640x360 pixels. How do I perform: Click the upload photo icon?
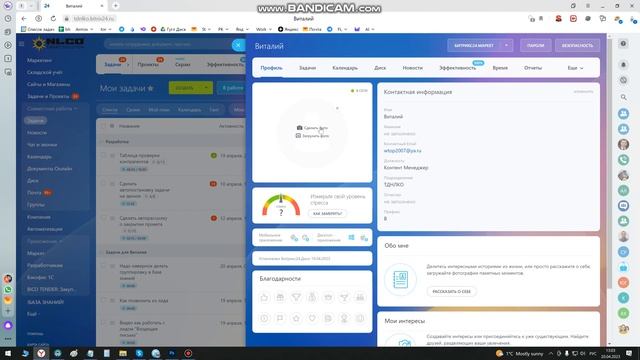click(298, 136)
